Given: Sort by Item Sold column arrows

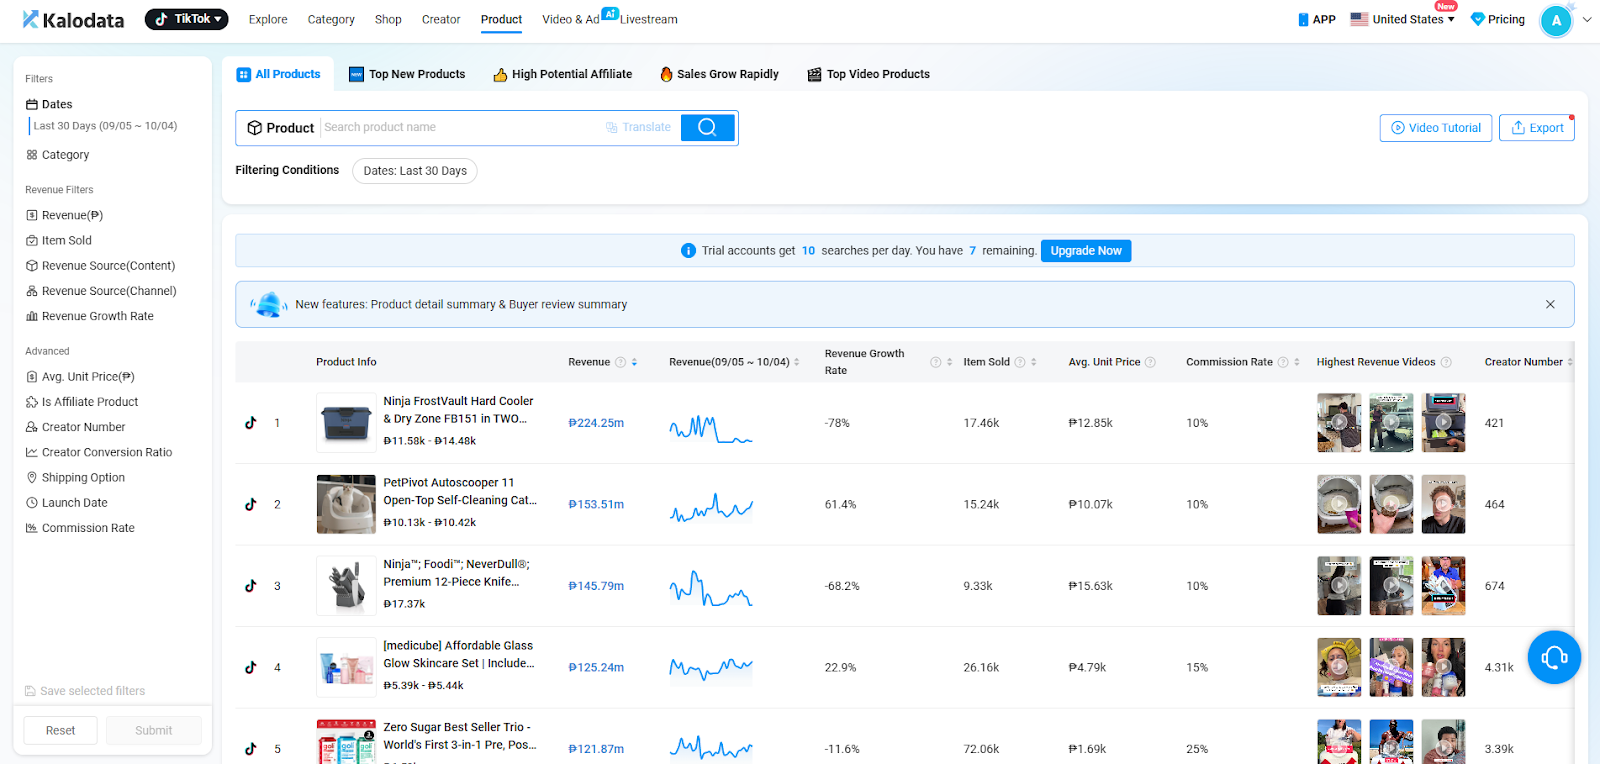Looking at the screenshot, I should tap(1034, 362).
